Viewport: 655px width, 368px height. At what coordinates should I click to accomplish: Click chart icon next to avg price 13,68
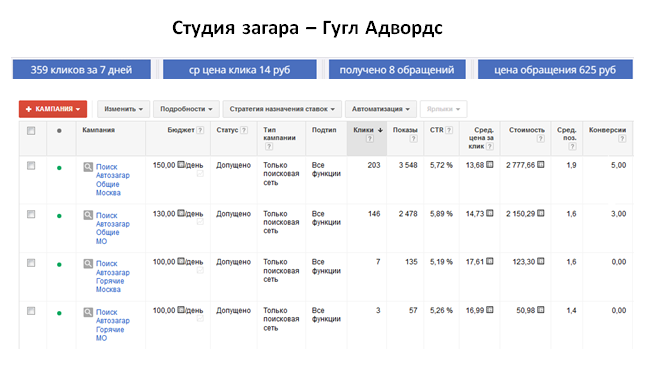point(490,165)
